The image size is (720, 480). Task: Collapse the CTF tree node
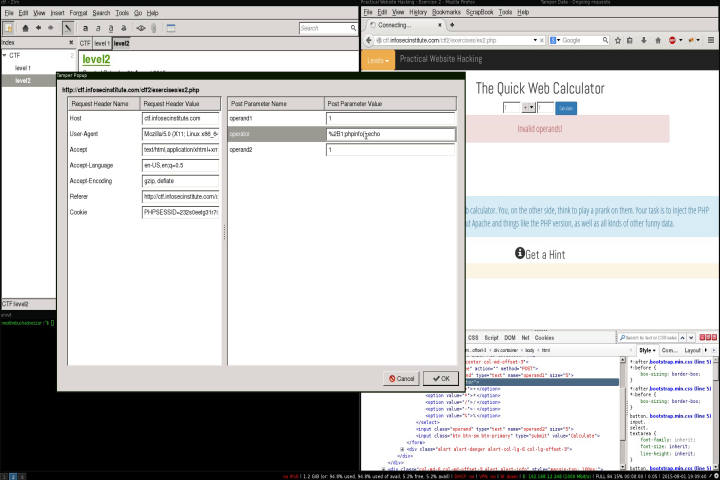[x=5, y=55]
